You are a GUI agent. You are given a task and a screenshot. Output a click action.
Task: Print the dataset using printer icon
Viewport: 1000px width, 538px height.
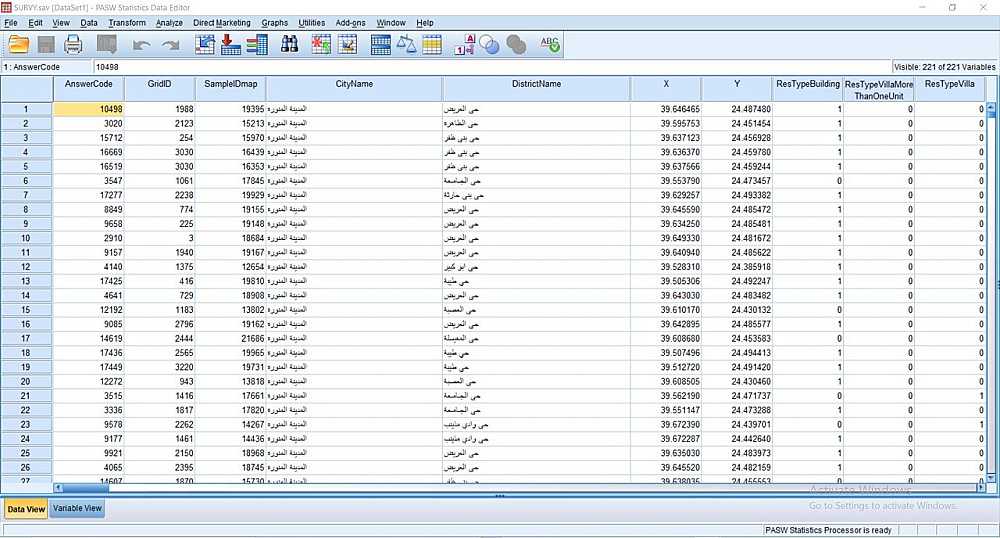tap(73, 45)
